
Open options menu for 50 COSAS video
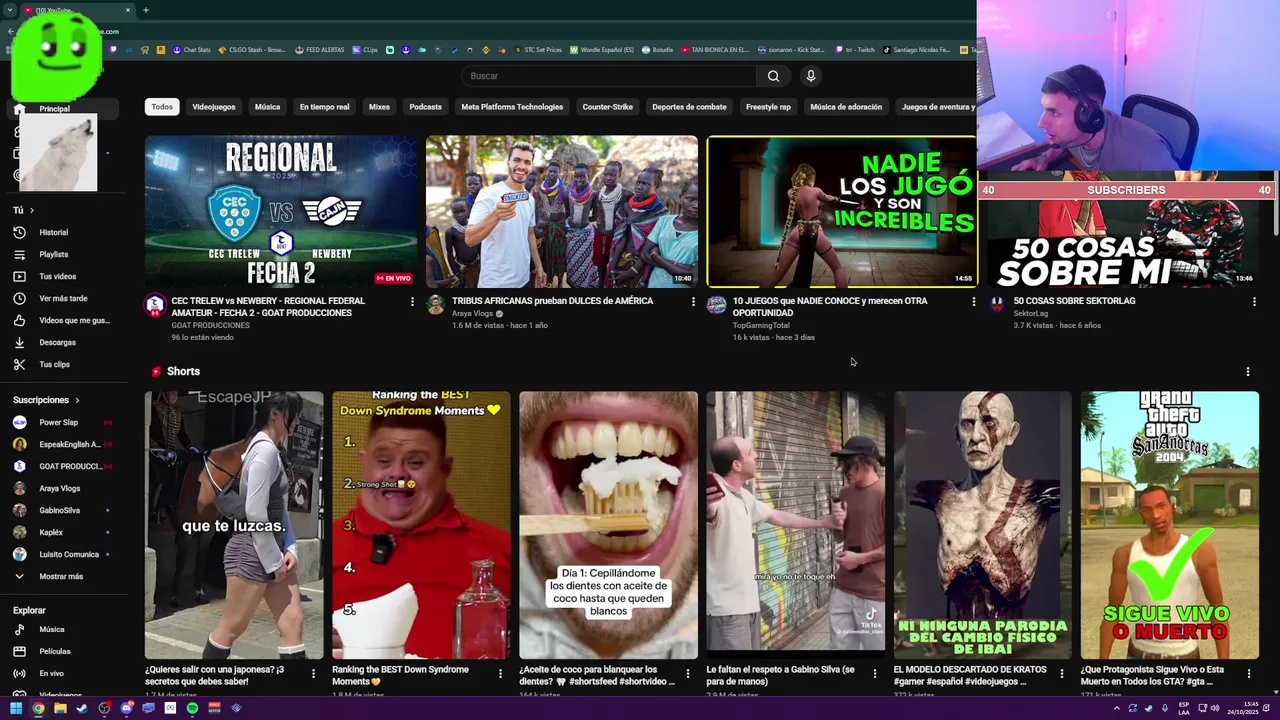(x=1254, y=301)
